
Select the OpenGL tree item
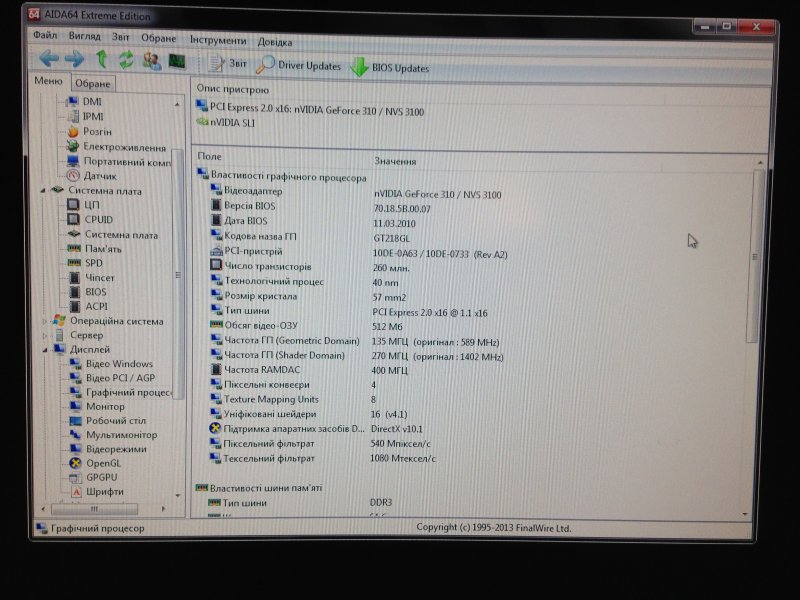104,463
